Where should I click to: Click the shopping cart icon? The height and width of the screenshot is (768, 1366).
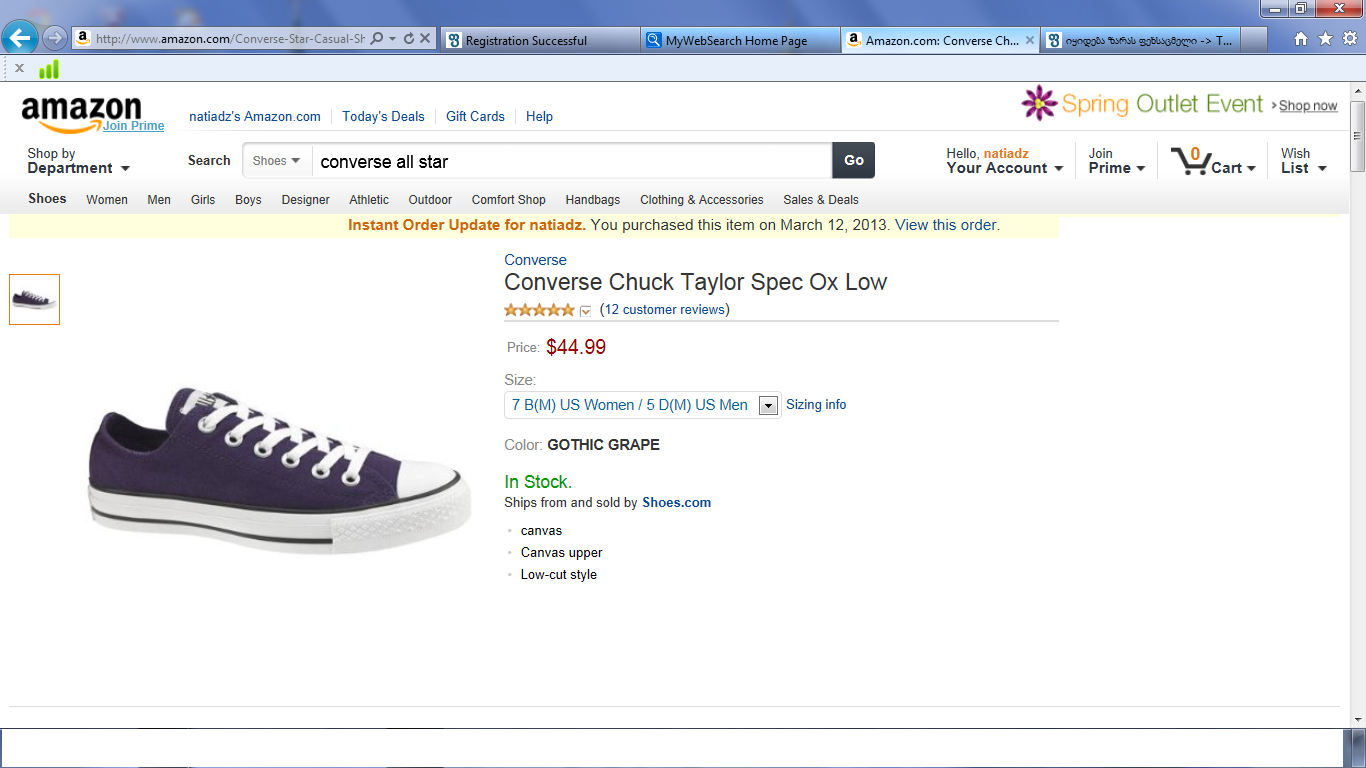click(1190, 160)
